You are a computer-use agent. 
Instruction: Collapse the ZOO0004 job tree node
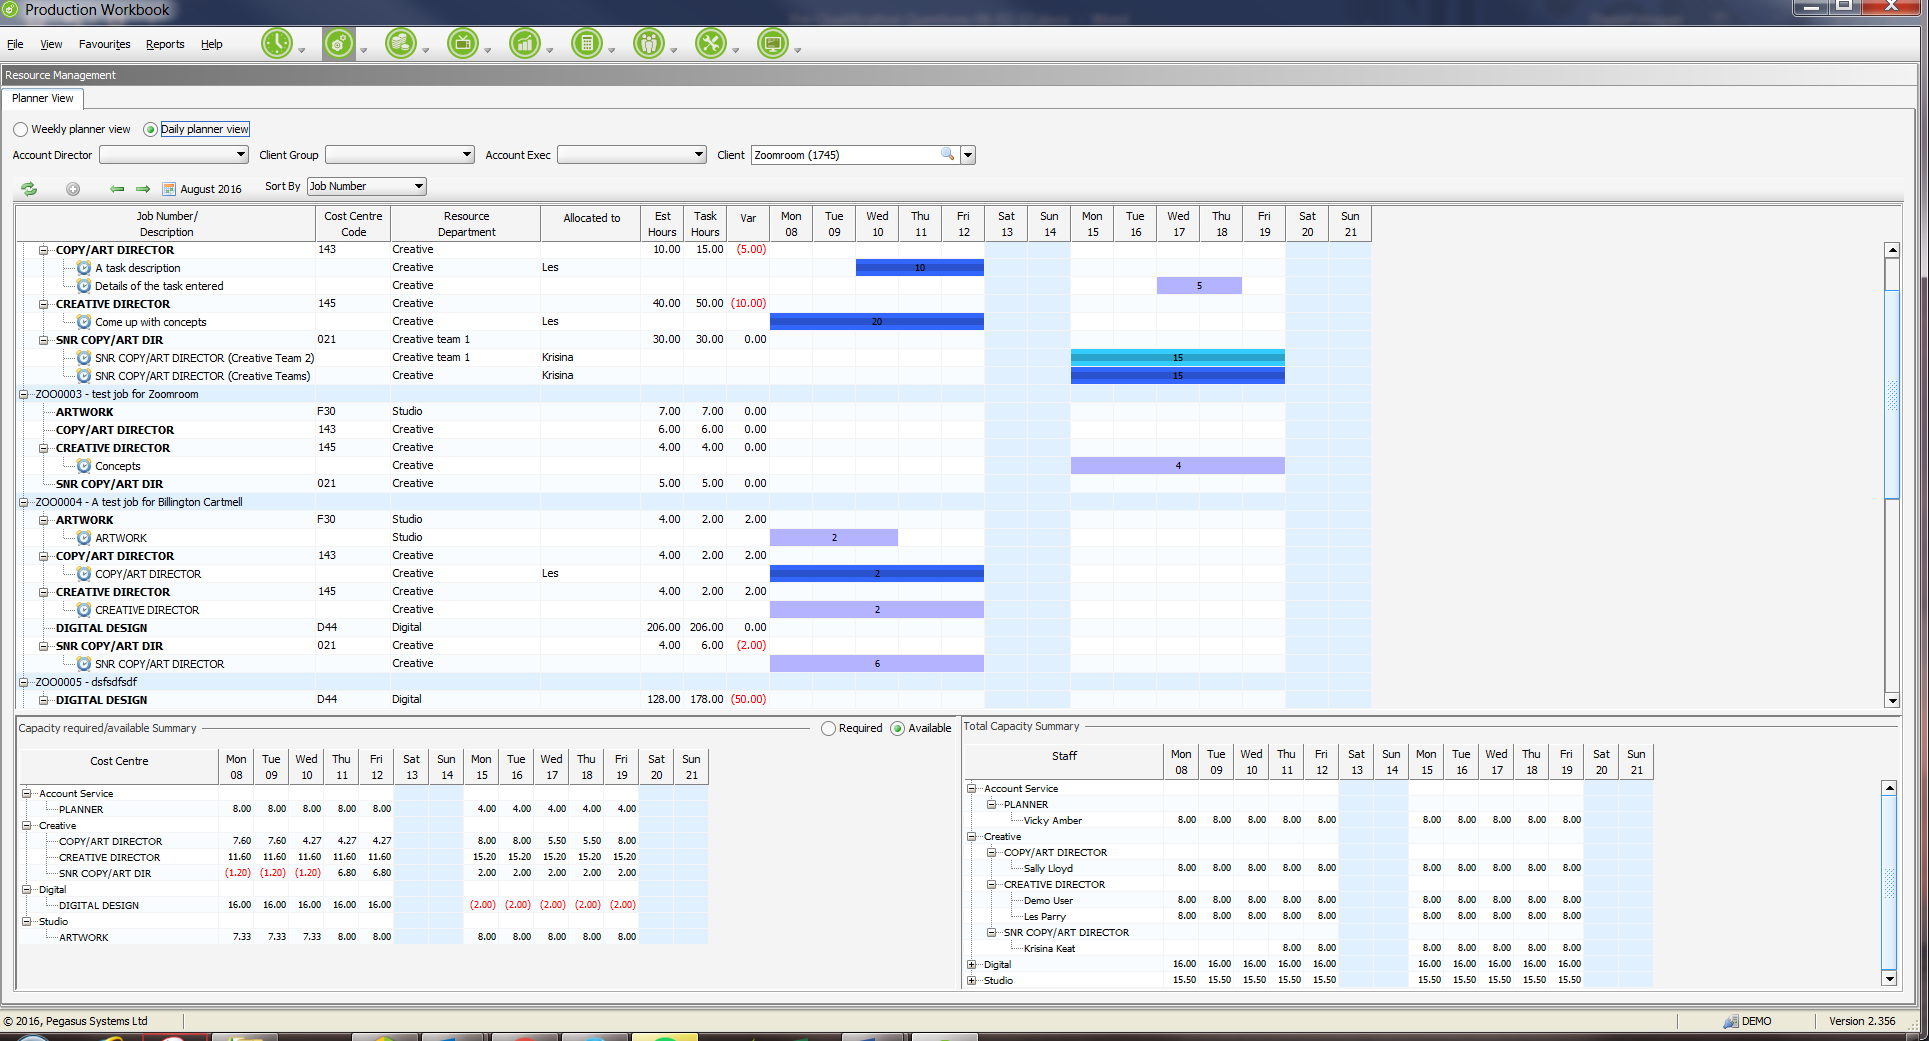[24, 502]
